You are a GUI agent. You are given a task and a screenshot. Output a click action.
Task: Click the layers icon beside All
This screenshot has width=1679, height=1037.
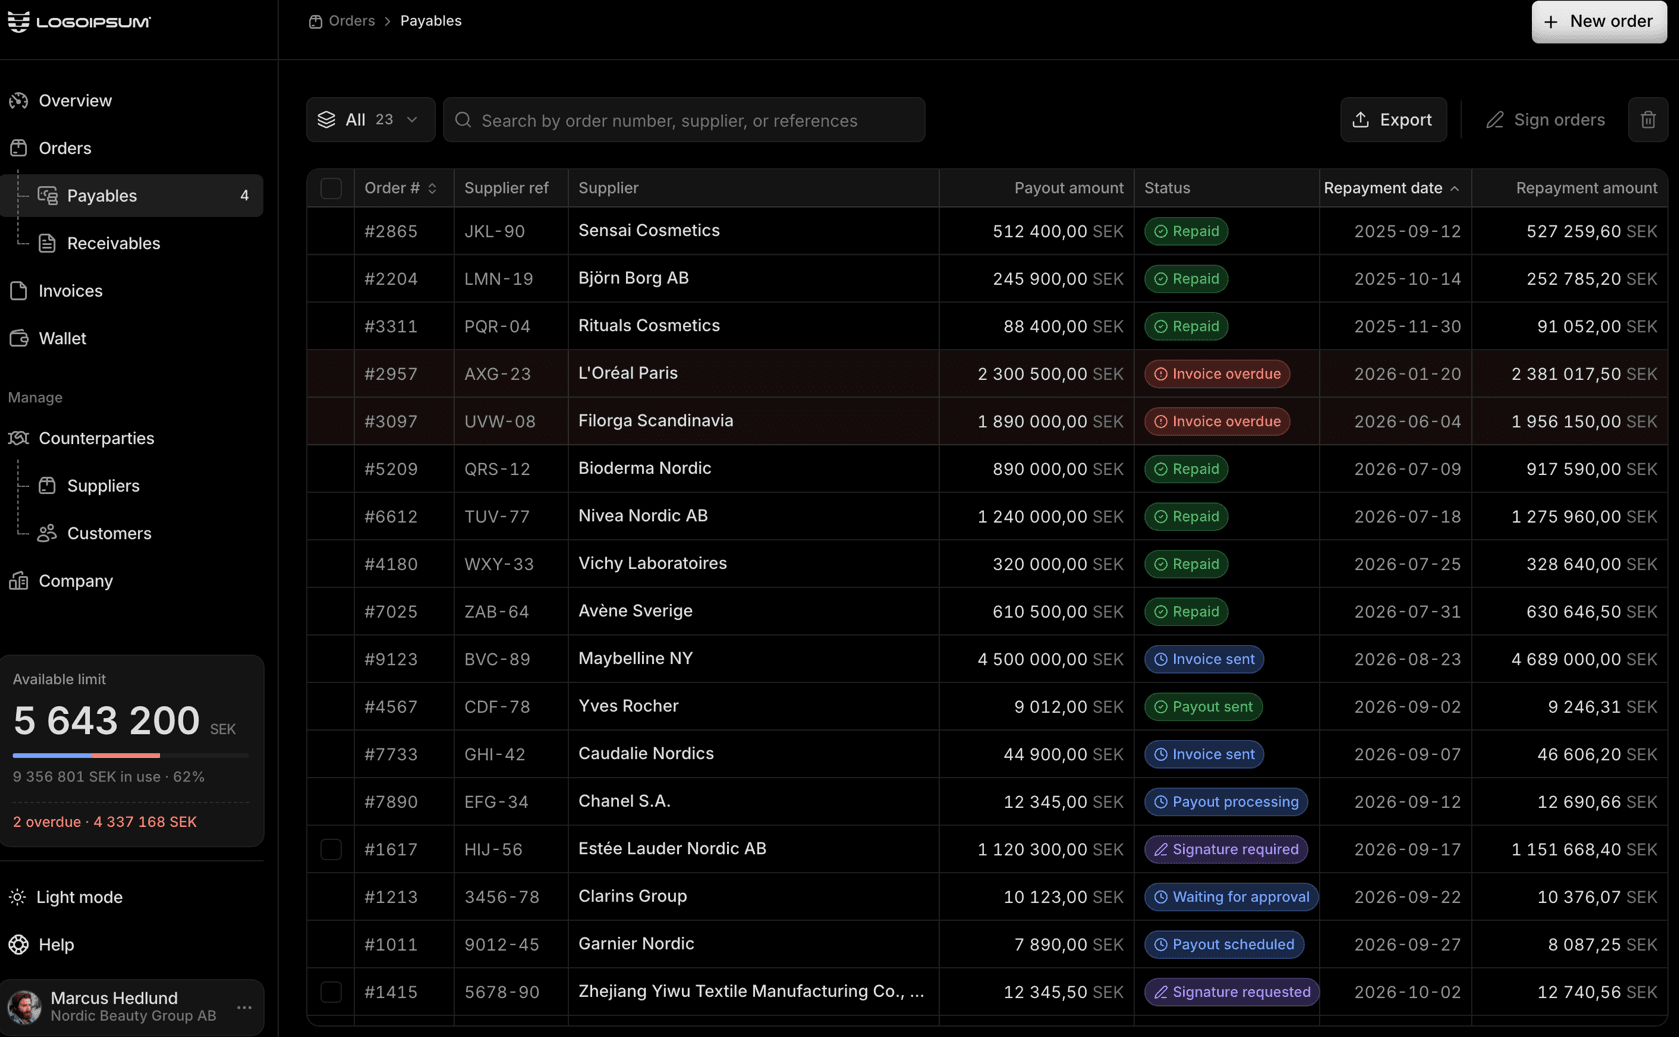point(326,120)
